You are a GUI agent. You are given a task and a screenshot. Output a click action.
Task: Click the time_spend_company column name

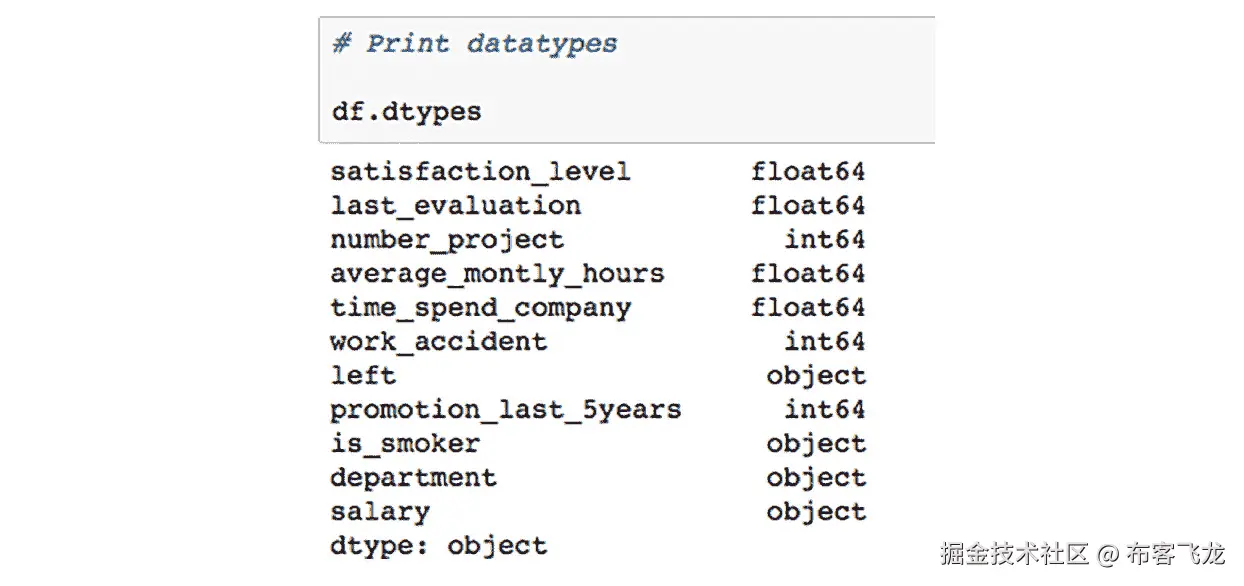[x=480, y=308]
